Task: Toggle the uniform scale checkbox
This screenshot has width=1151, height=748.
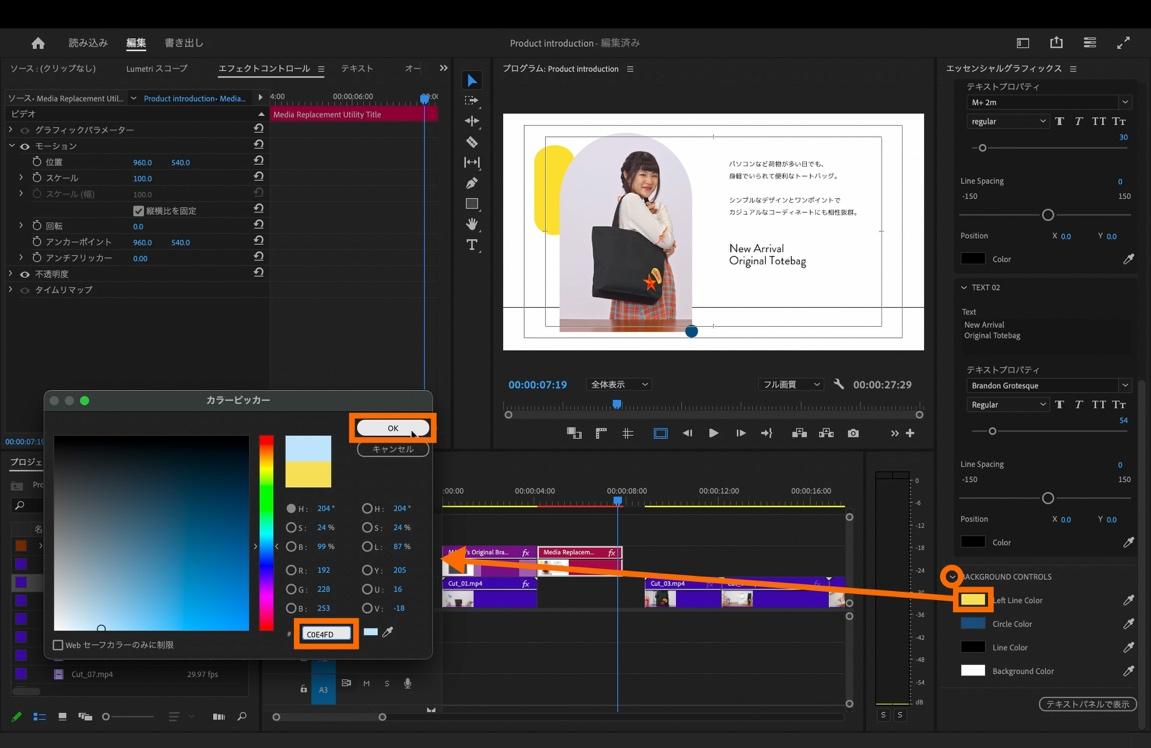Action: (x=139, y=211)
